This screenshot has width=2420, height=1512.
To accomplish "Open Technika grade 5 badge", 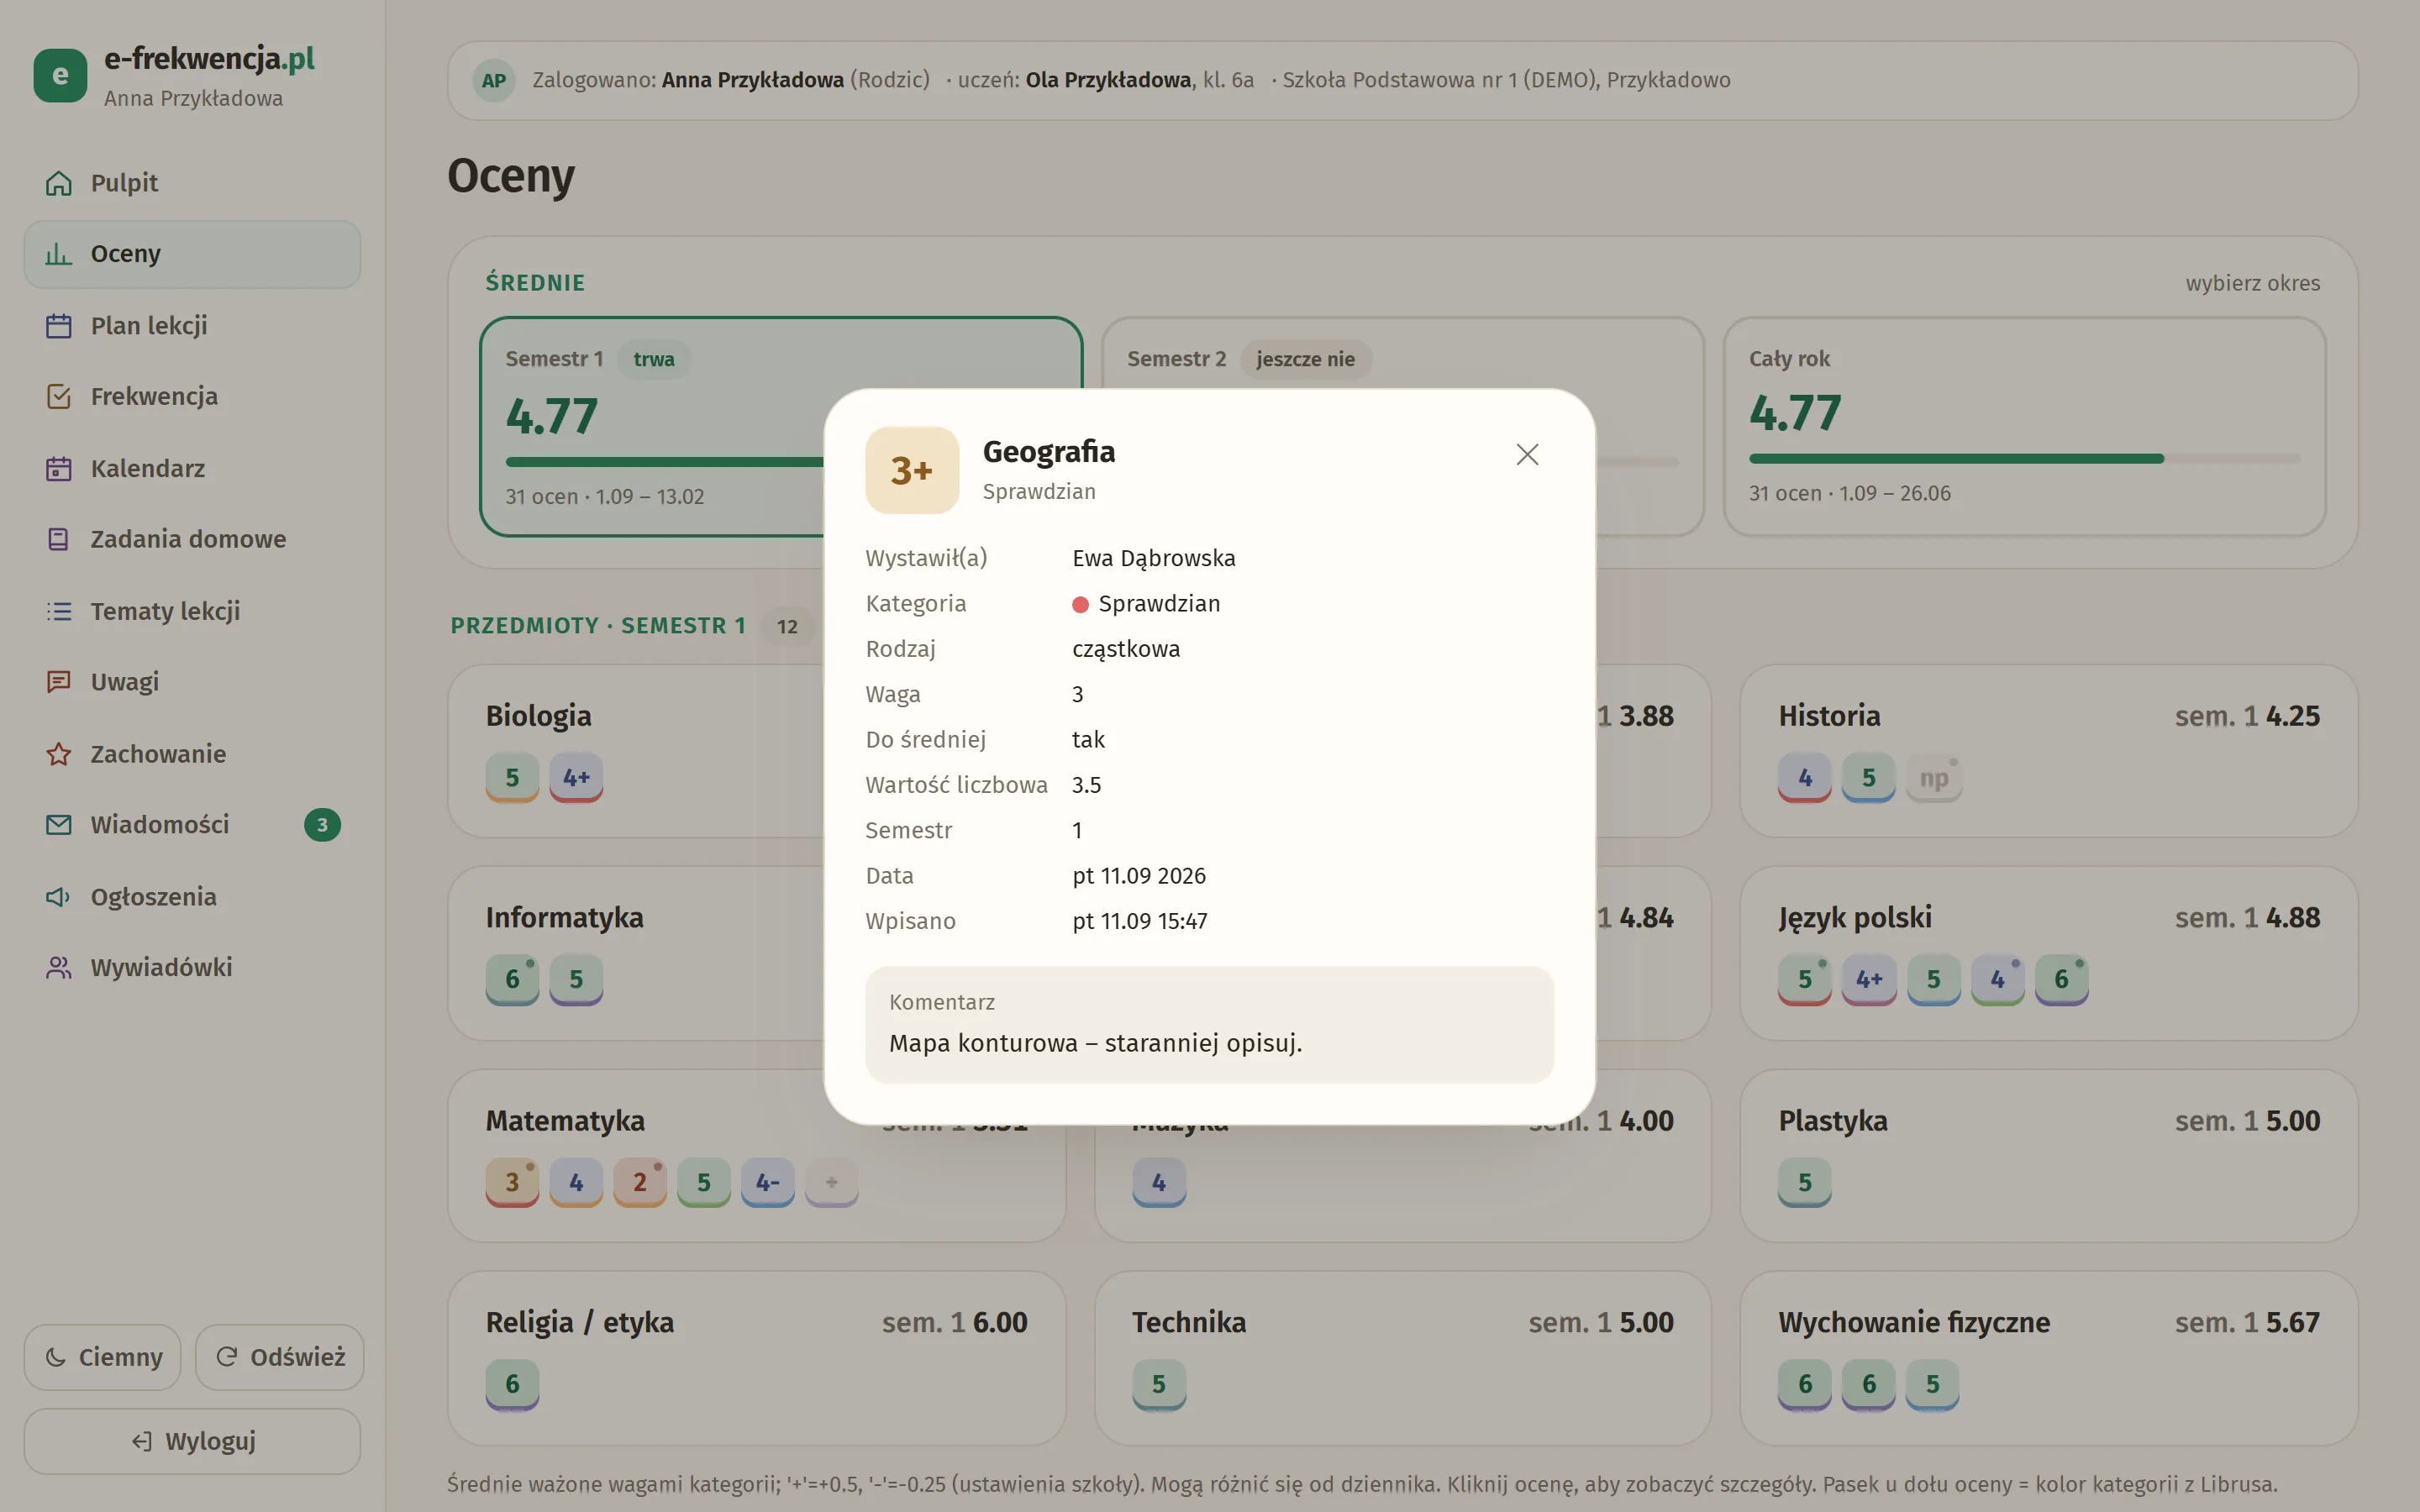I will tap(1159, 1385).
